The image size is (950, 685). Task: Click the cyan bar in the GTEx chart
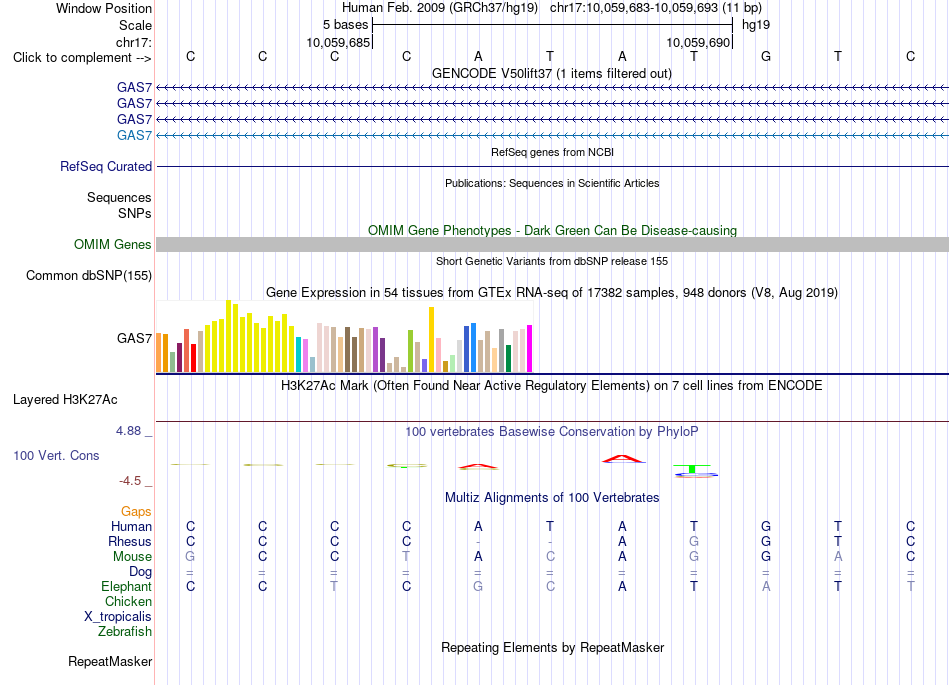[298, 354]
